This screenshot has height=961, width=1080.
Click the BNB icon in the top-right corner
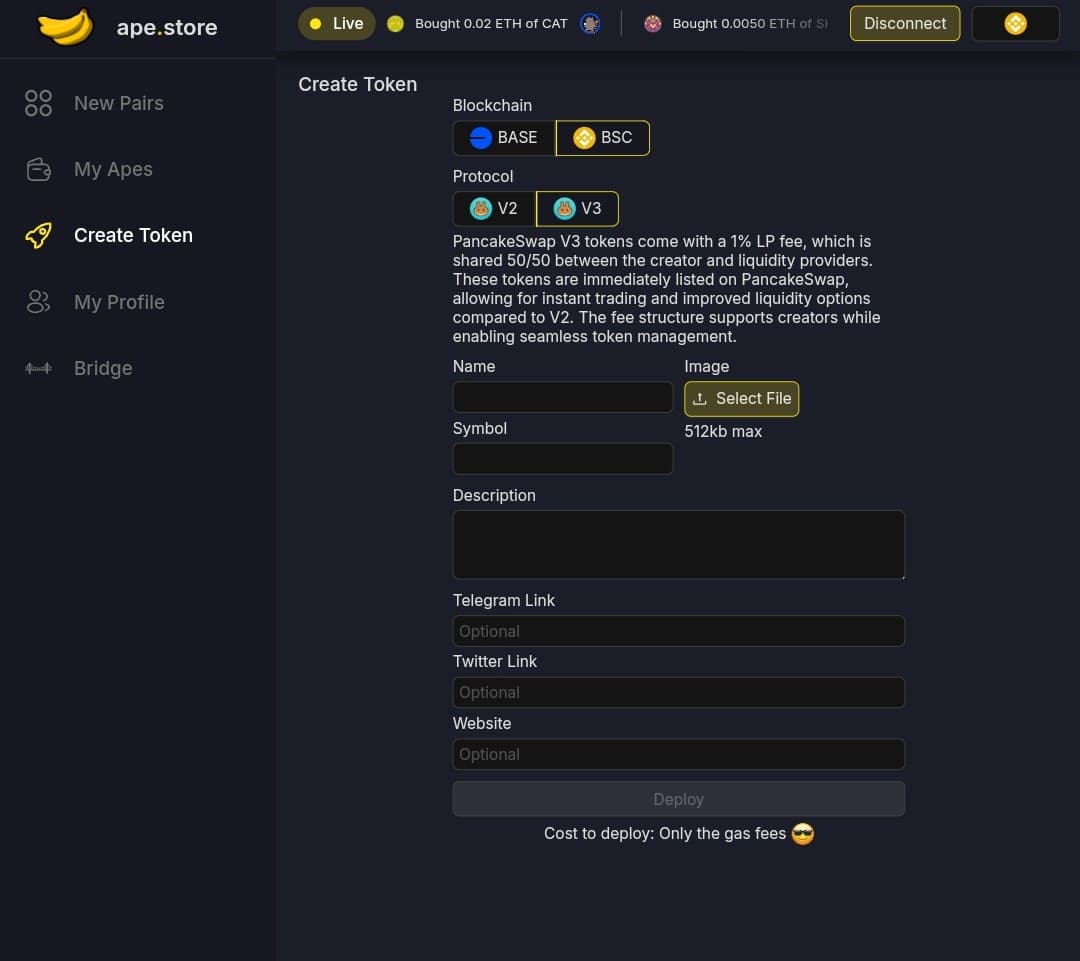point(1015,22)
